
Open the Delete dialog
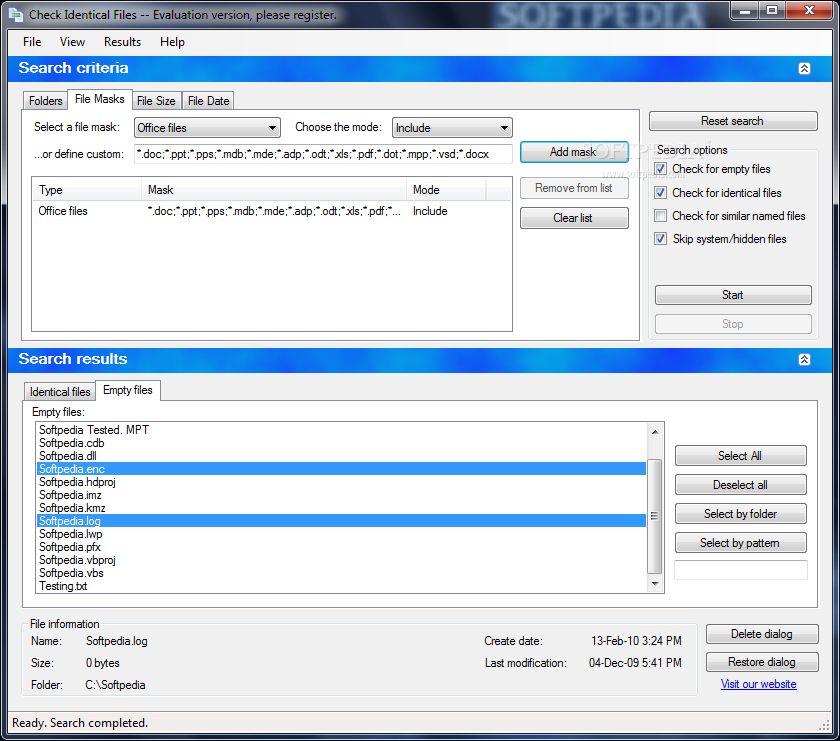point(762,634)
